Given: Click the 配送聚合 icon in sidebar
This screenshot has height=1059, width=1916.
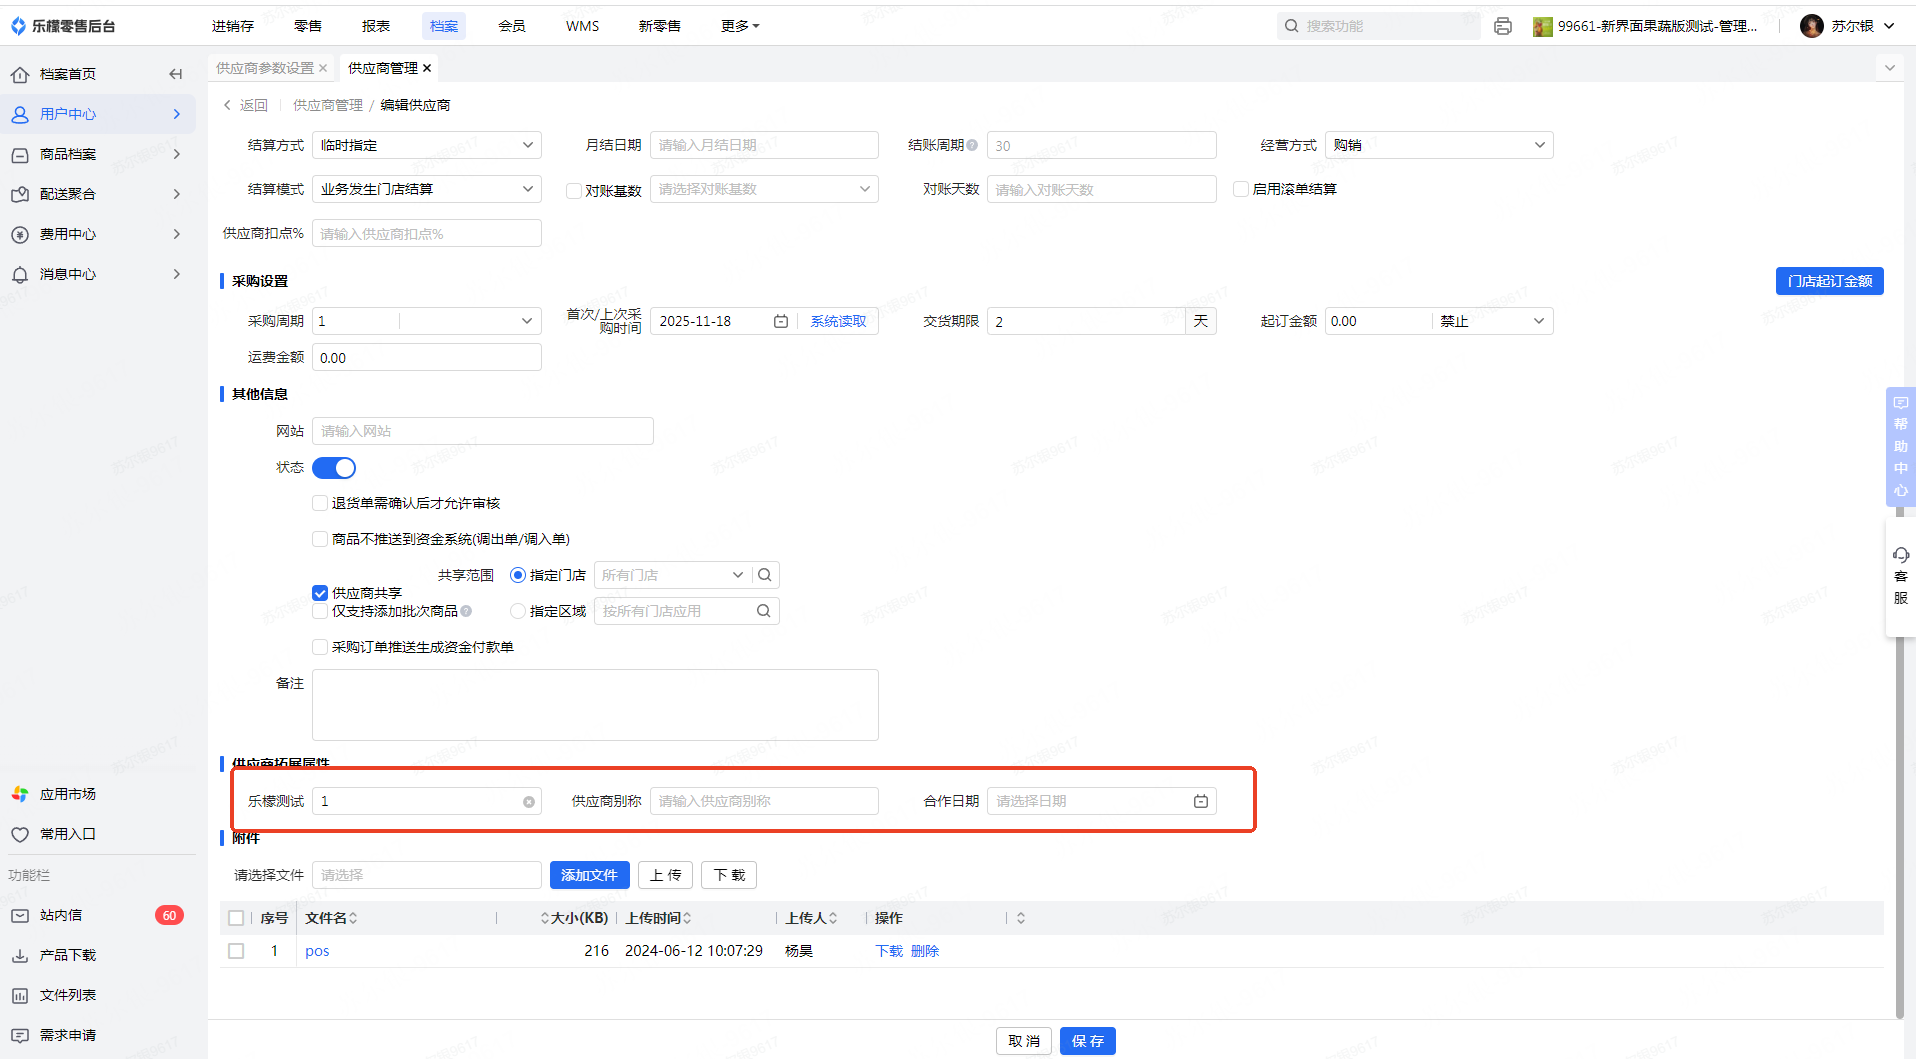Looking at the screenshot, I should pyautogui.click(x=20, y=194).
